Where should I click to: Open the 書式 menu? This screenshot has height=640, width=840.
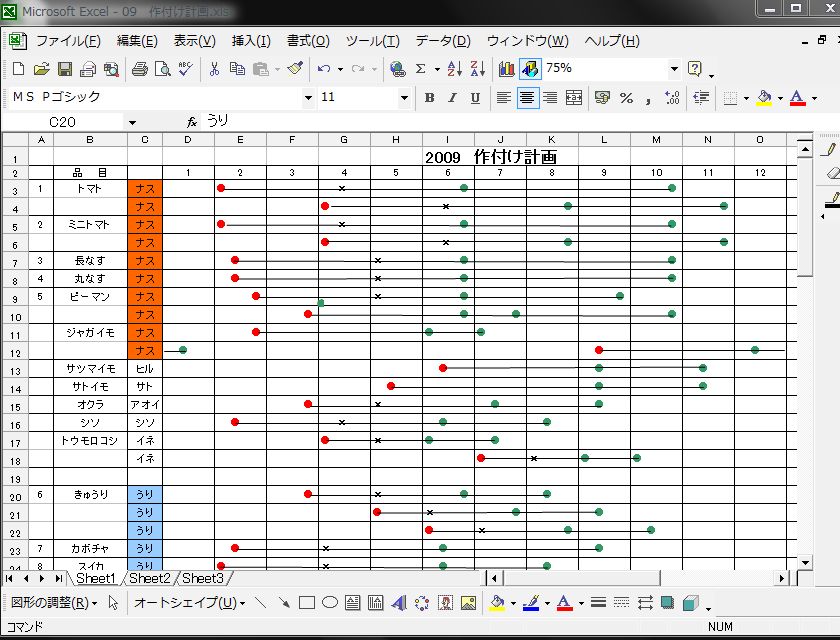click(x=308, y=41)
